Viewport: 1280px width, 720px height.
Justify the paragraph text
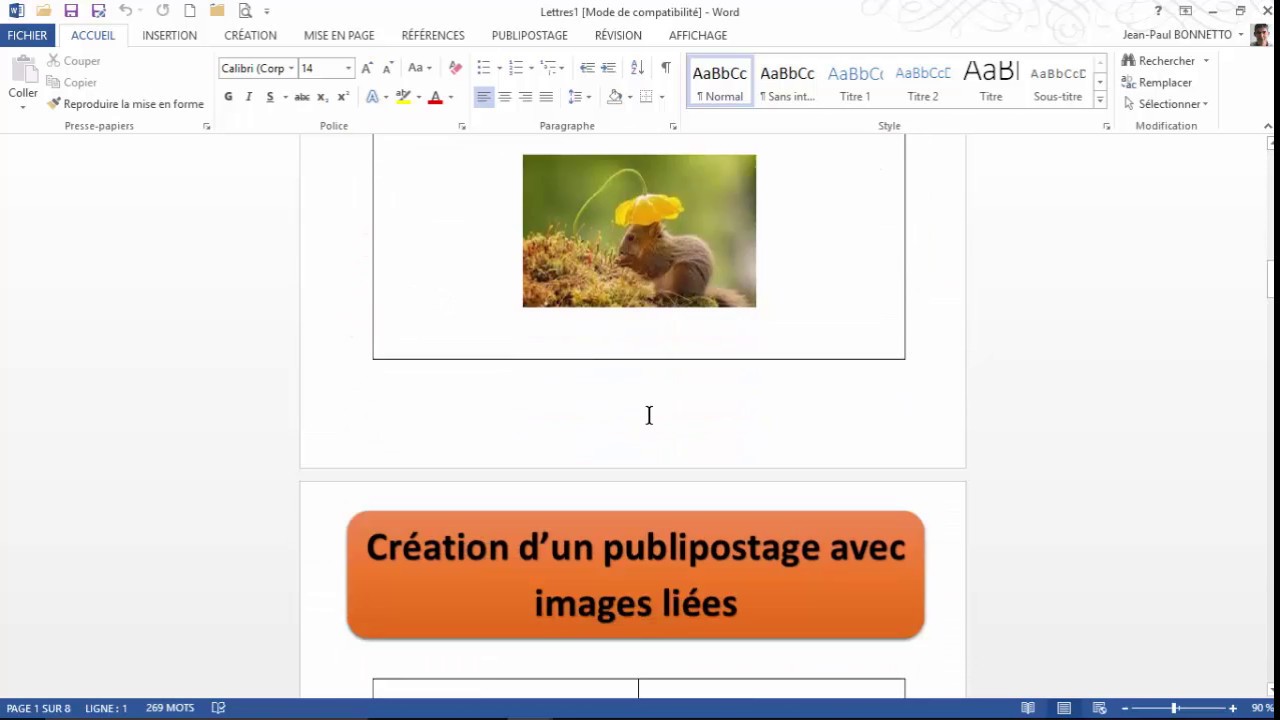[546, 97]
